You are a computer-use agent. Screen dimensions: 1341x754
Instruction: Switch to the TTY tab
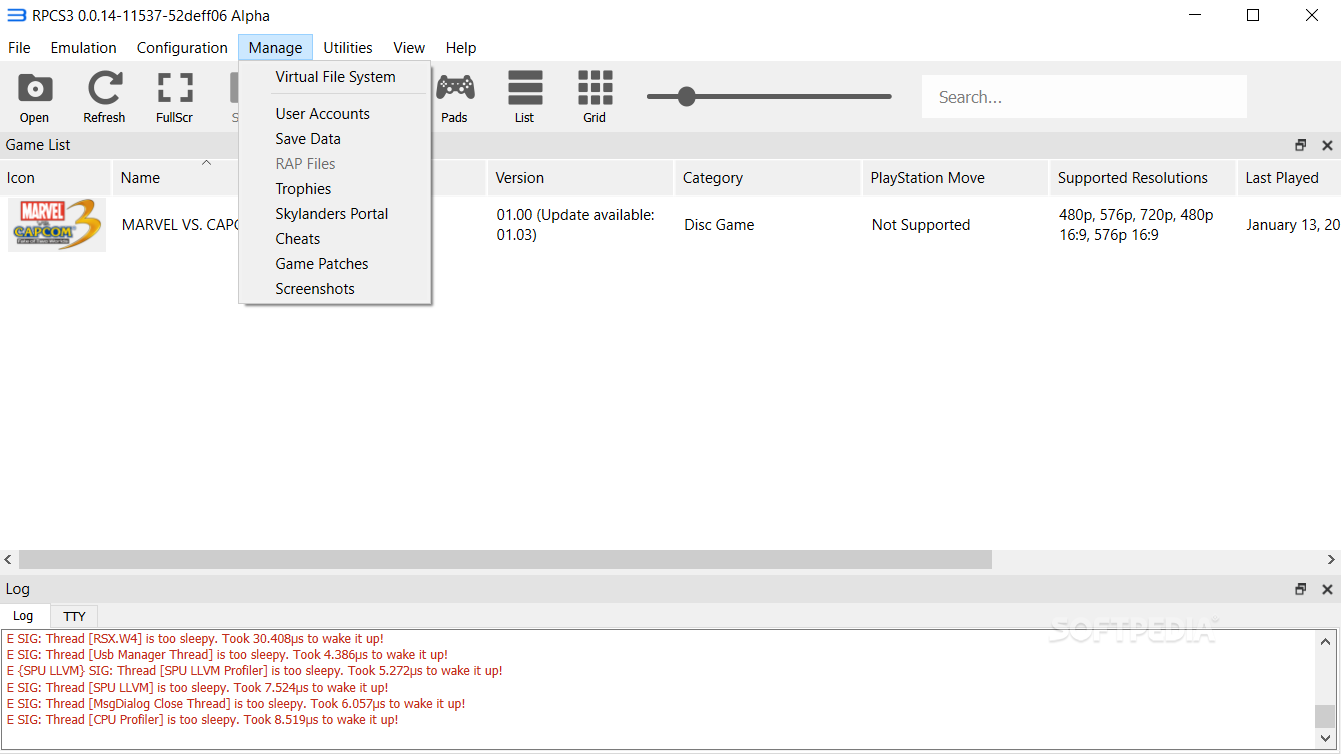74,616
